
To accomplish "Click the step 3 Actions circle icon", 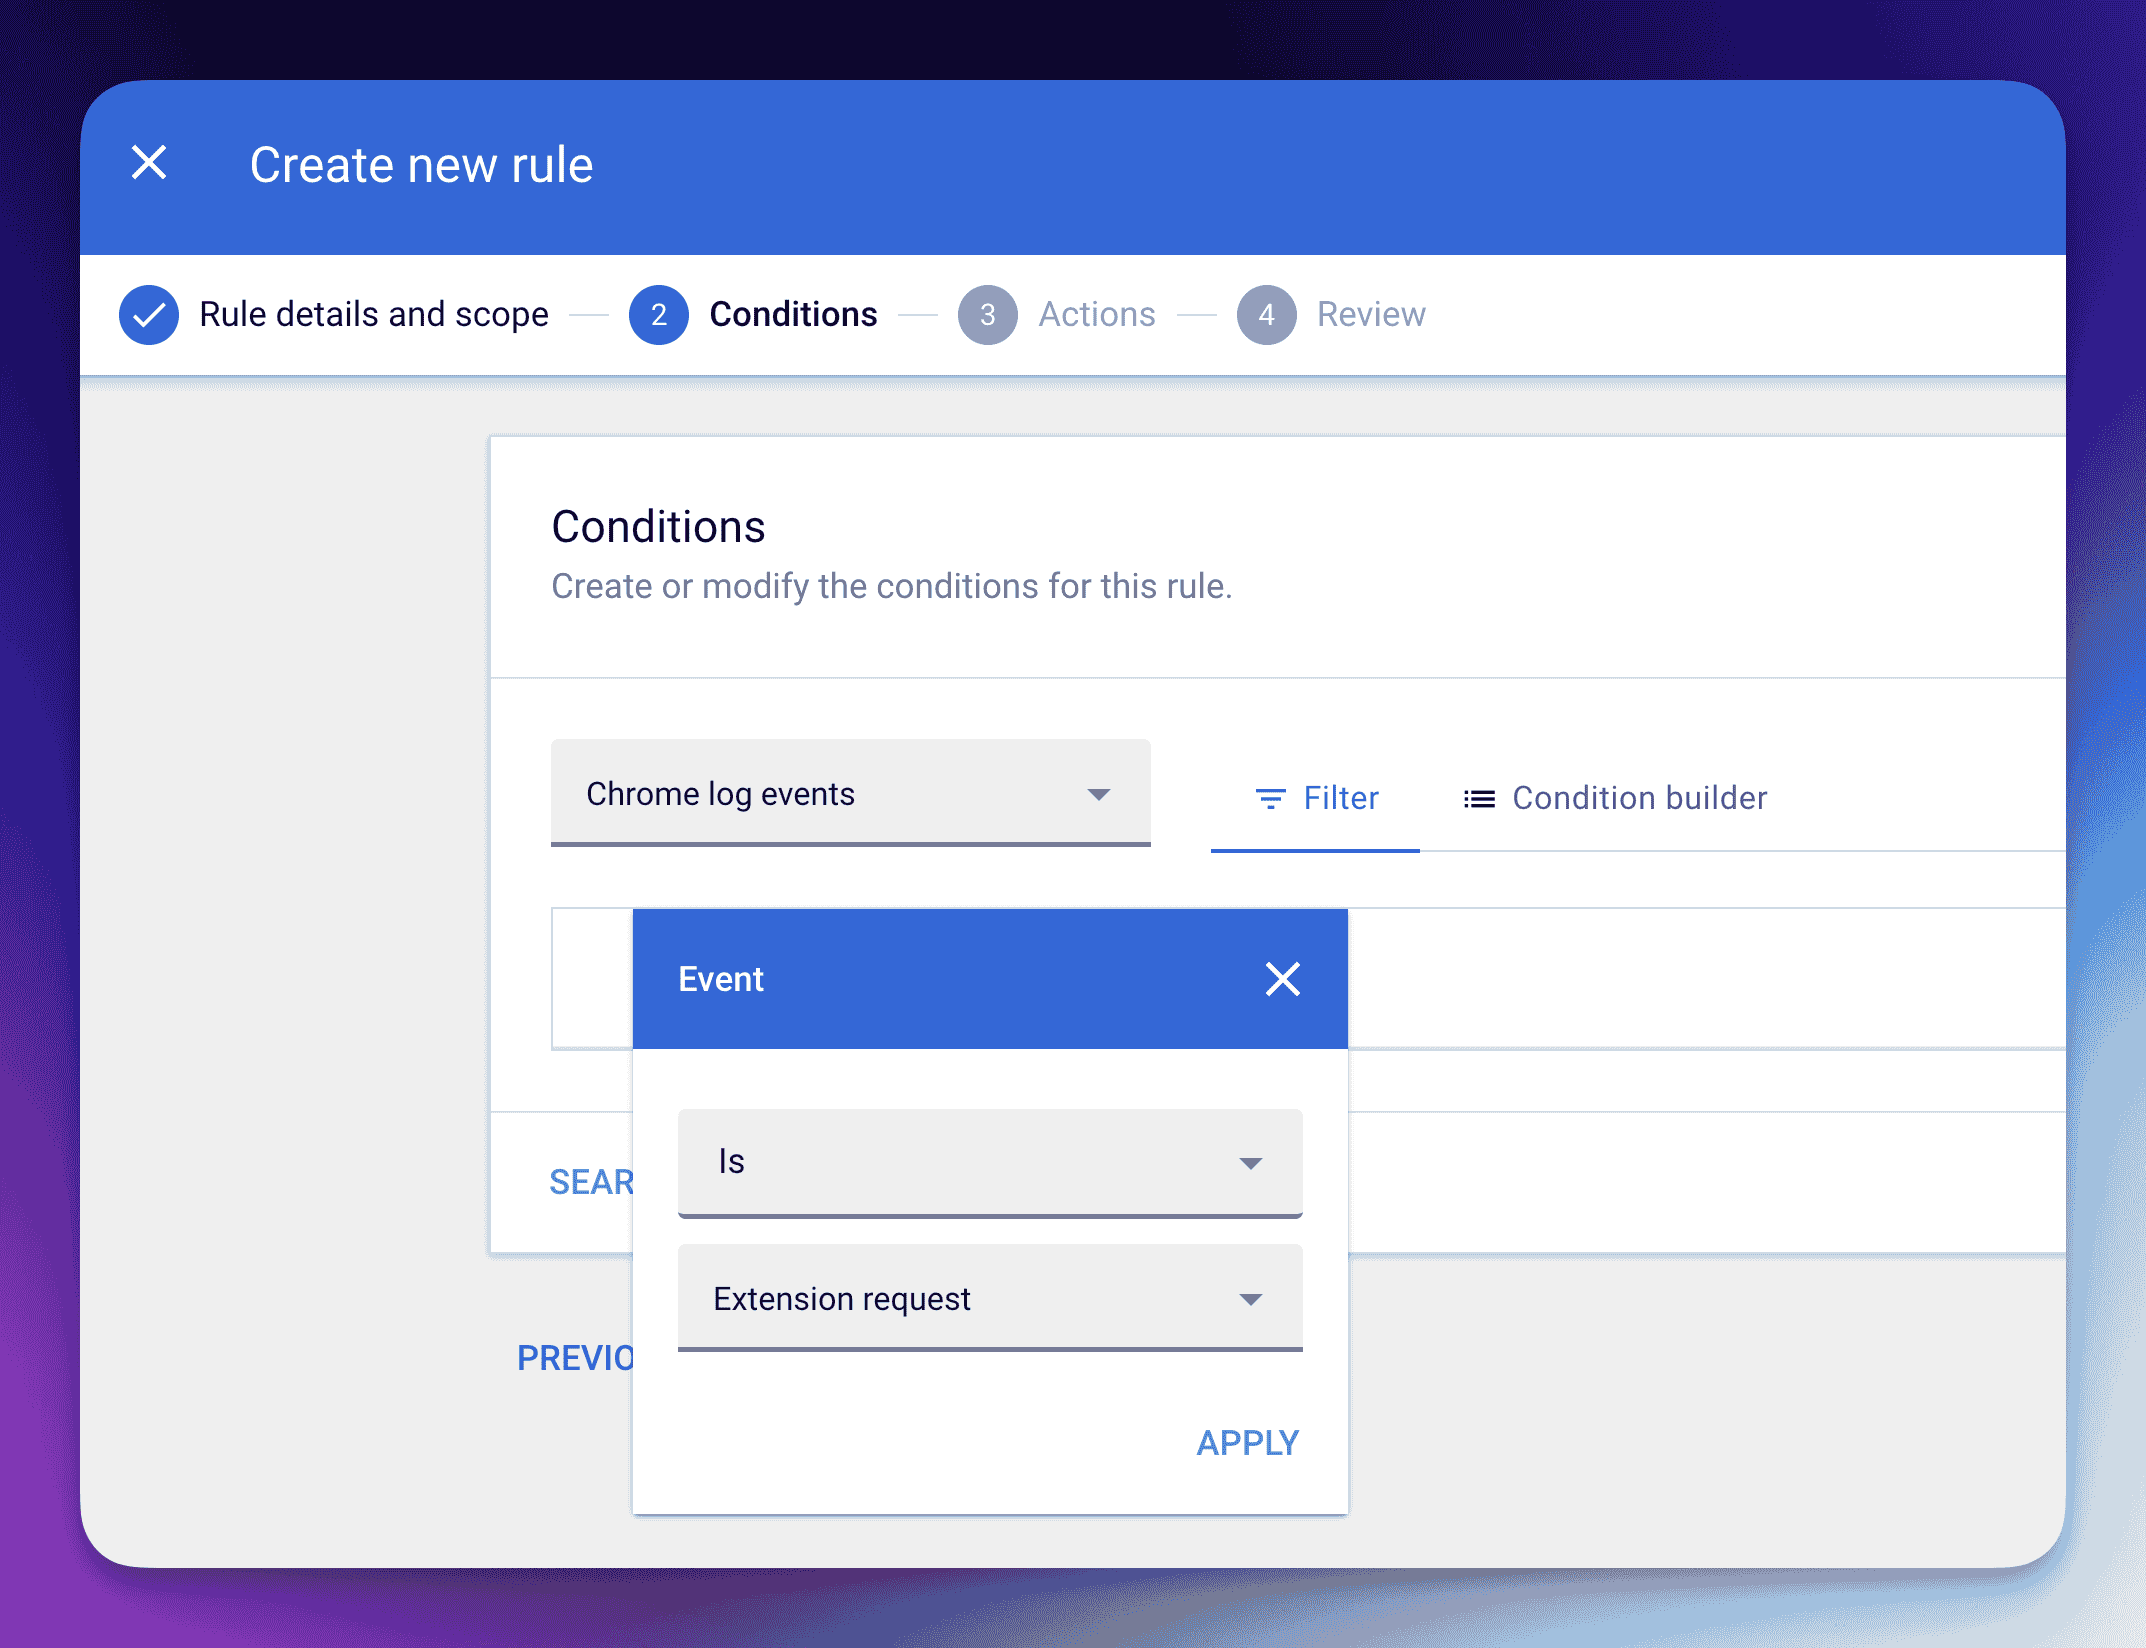I will (988, 314).
